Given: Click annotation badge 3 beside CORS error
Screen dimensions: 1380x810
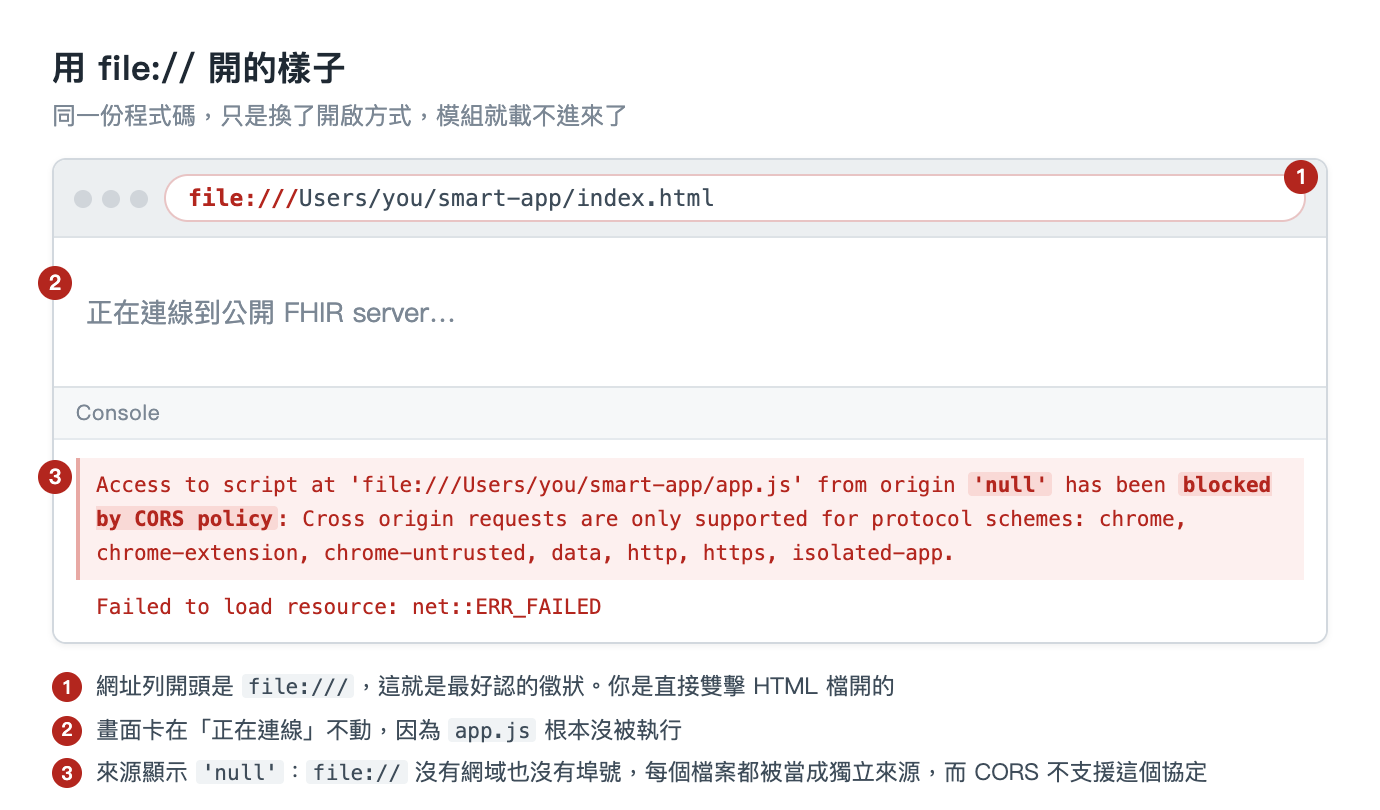Looking at the screenshot, I should click(54, 477).
